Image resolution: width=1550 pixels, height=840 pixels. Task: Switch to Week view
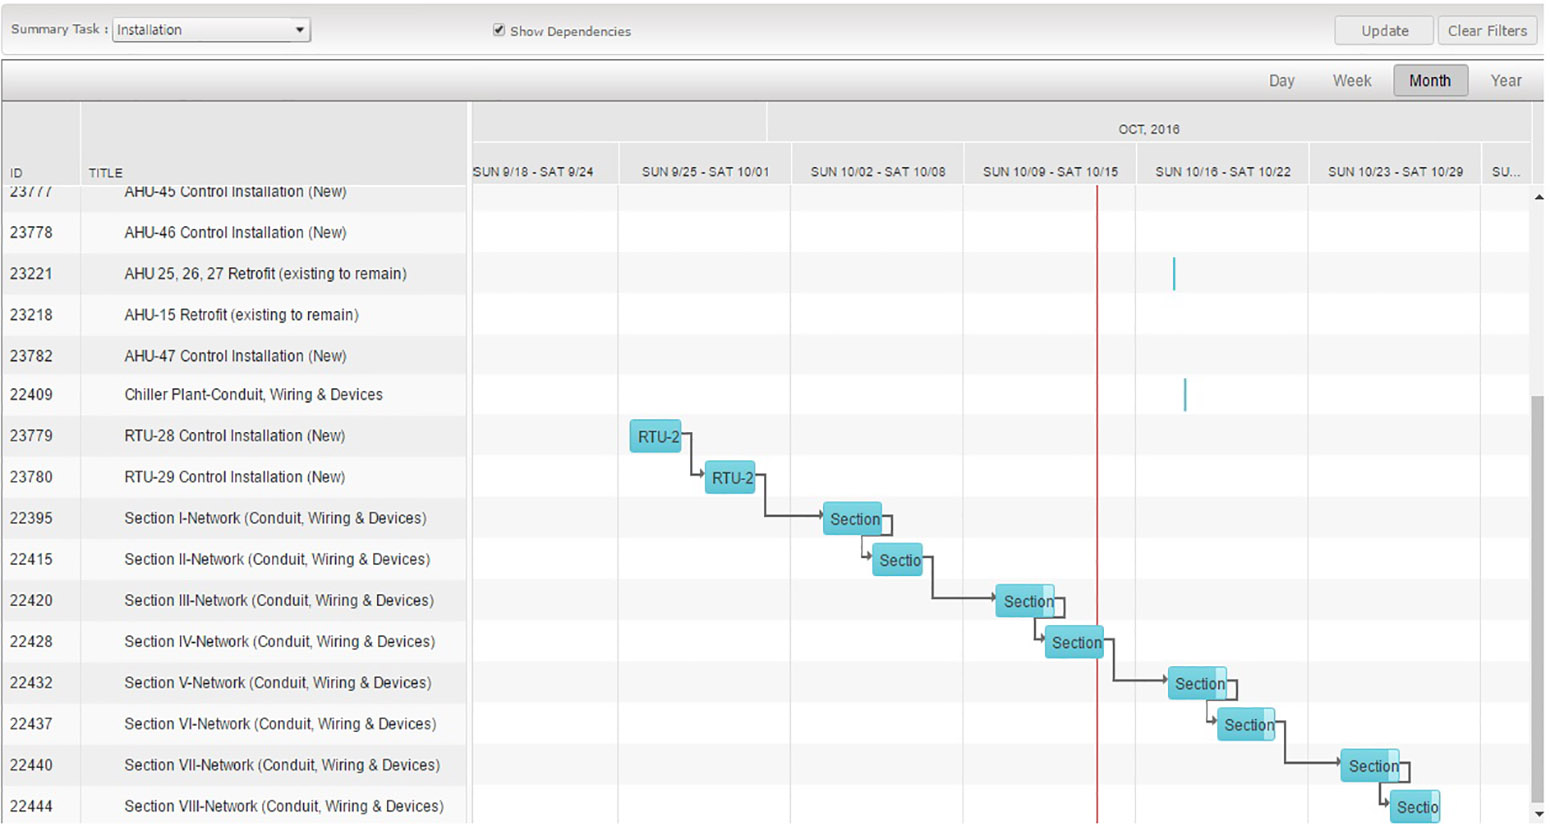1351,81
